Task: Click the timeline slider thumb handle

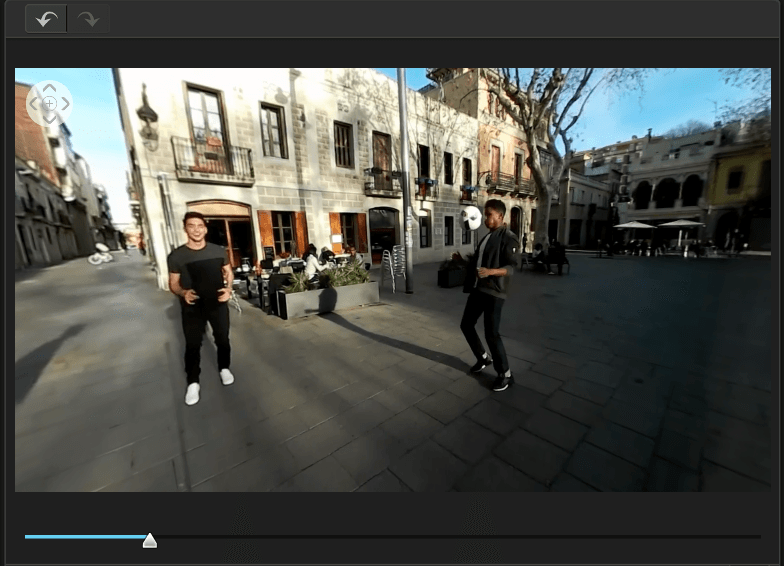Action: coord(150,540)
